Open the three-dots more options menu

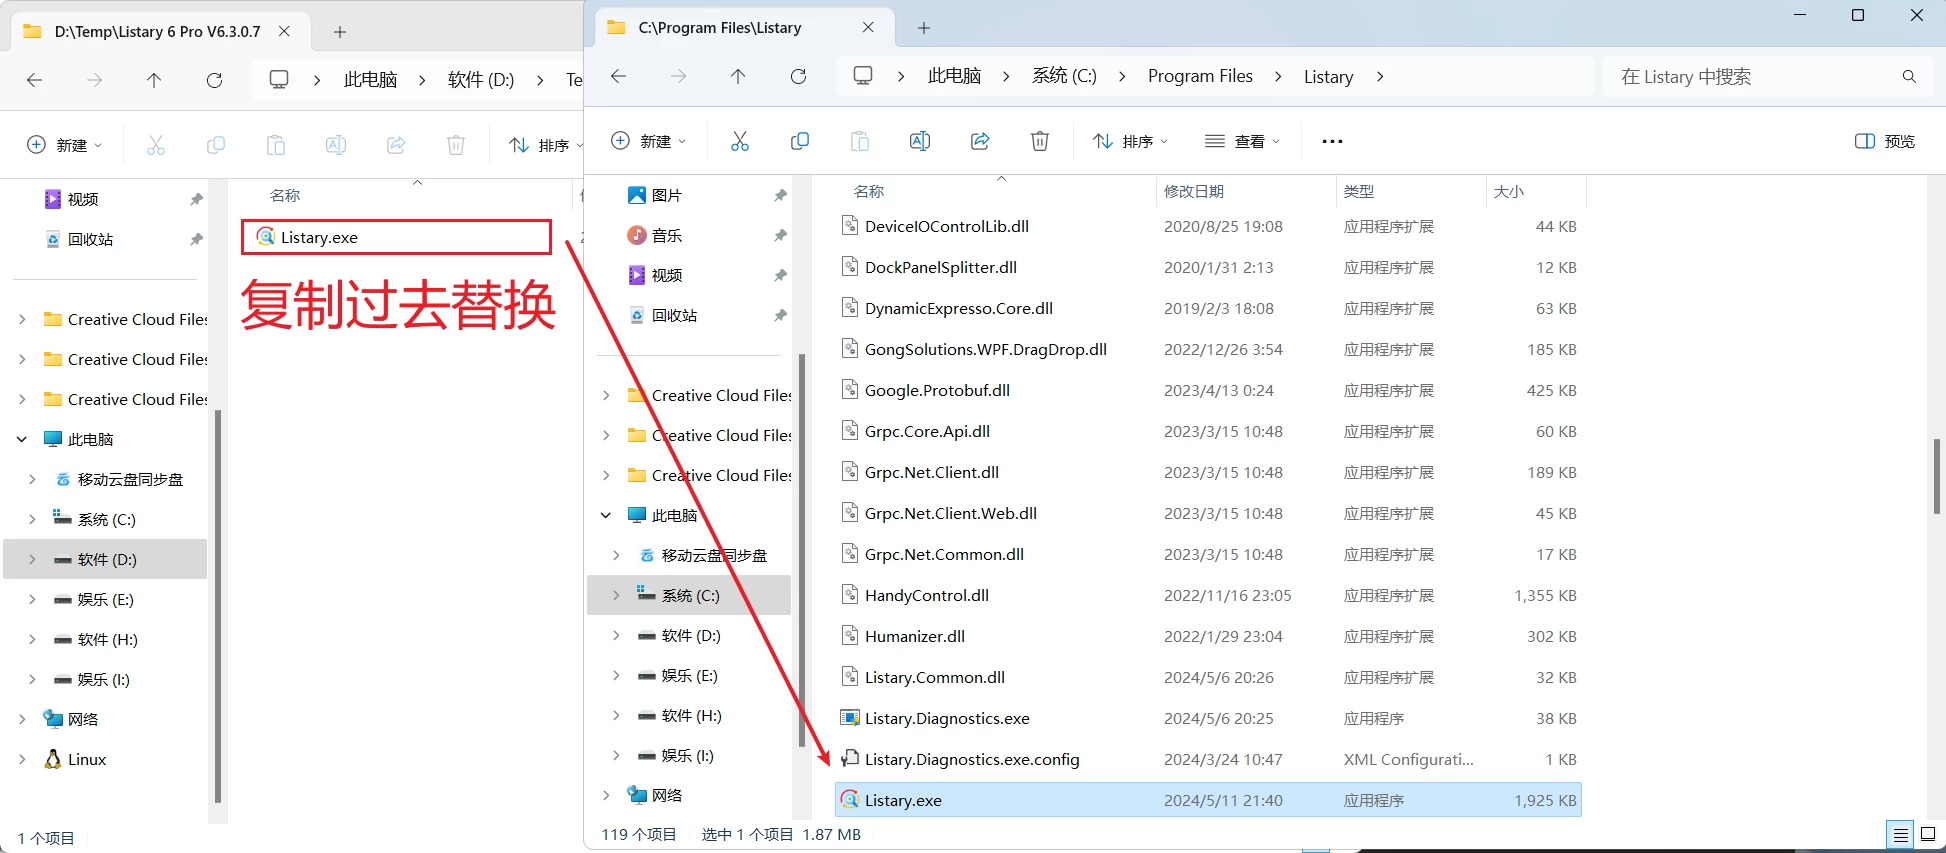(x=1332, y=141)
